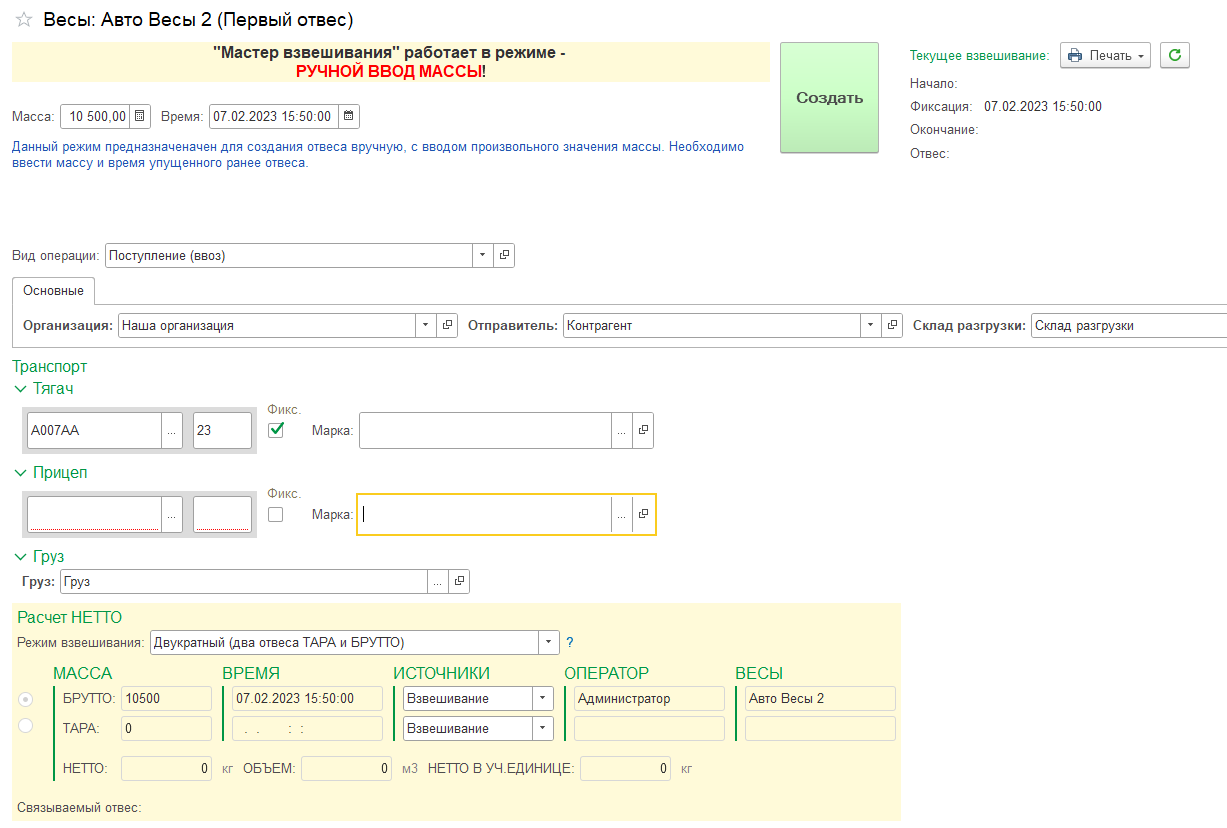Open the Организация record icon
The height and width of the screenshot is (828, 1227).
click(x=447, y=326)
